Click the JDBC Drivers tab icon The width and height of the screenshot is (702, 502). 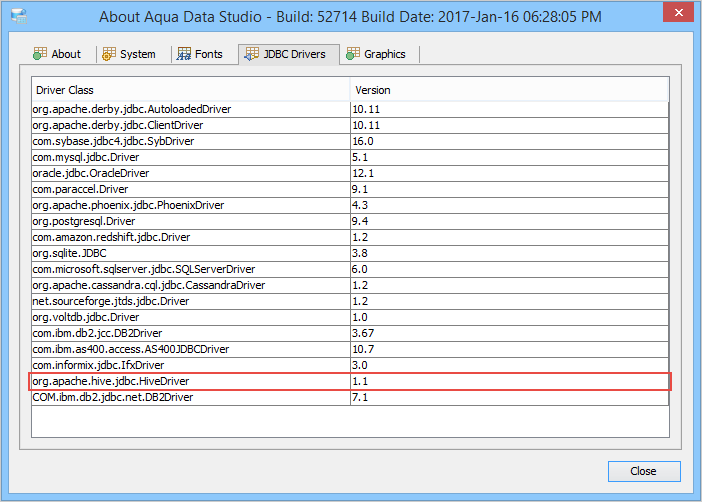point(251,54)
